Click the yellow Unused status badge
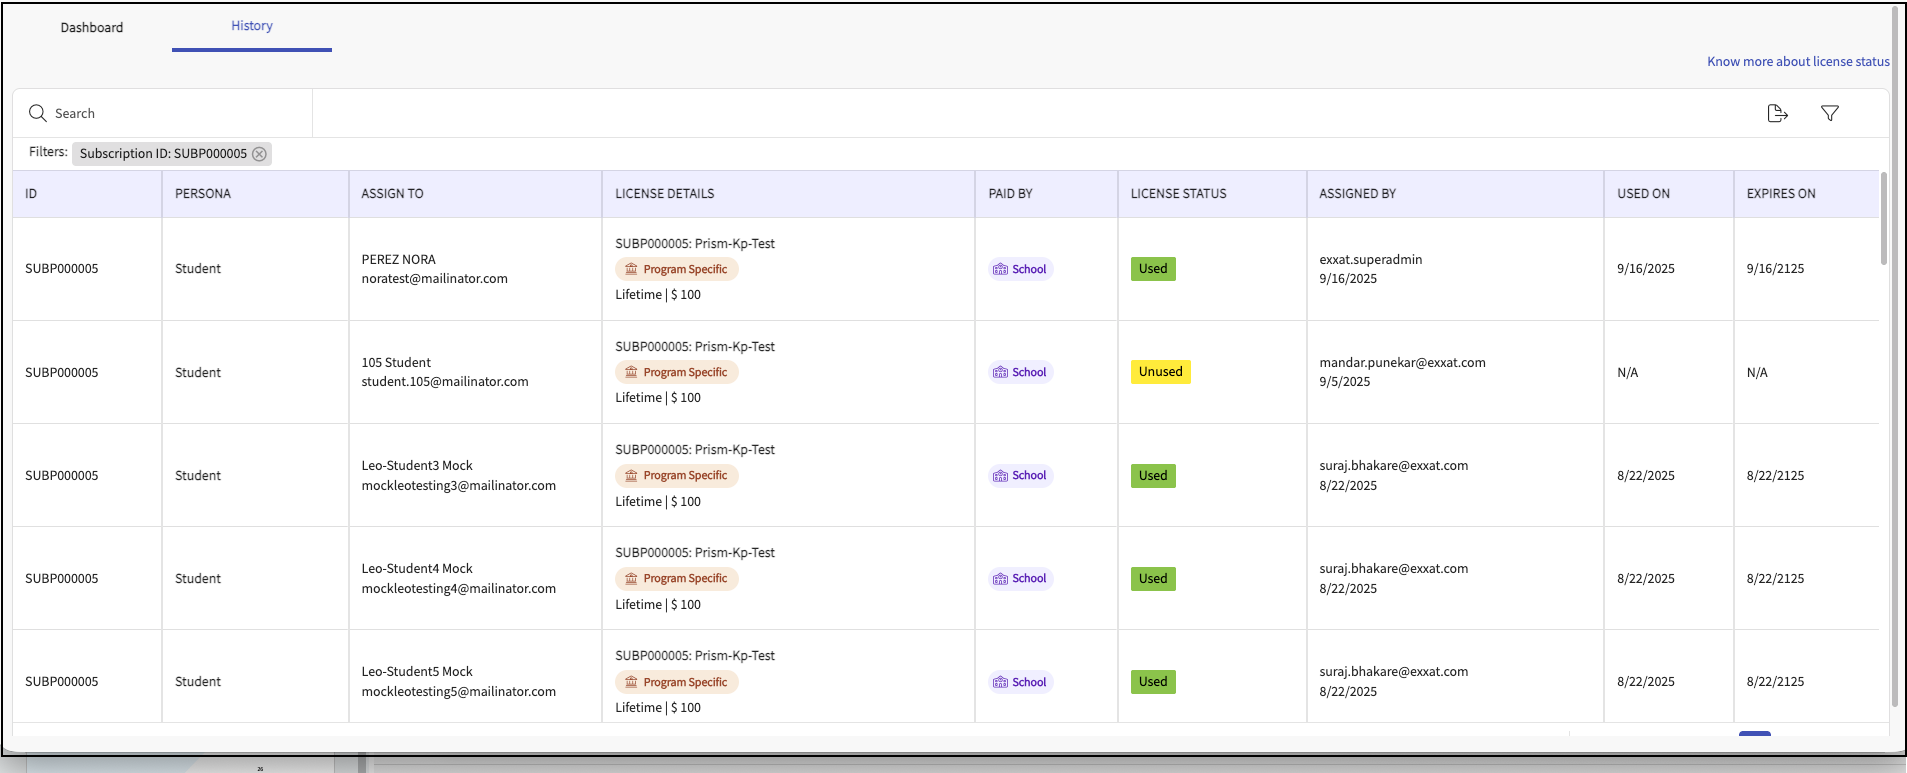Image resolution: width=1907 pixels, height=773 pixels. pos(1160,372)
